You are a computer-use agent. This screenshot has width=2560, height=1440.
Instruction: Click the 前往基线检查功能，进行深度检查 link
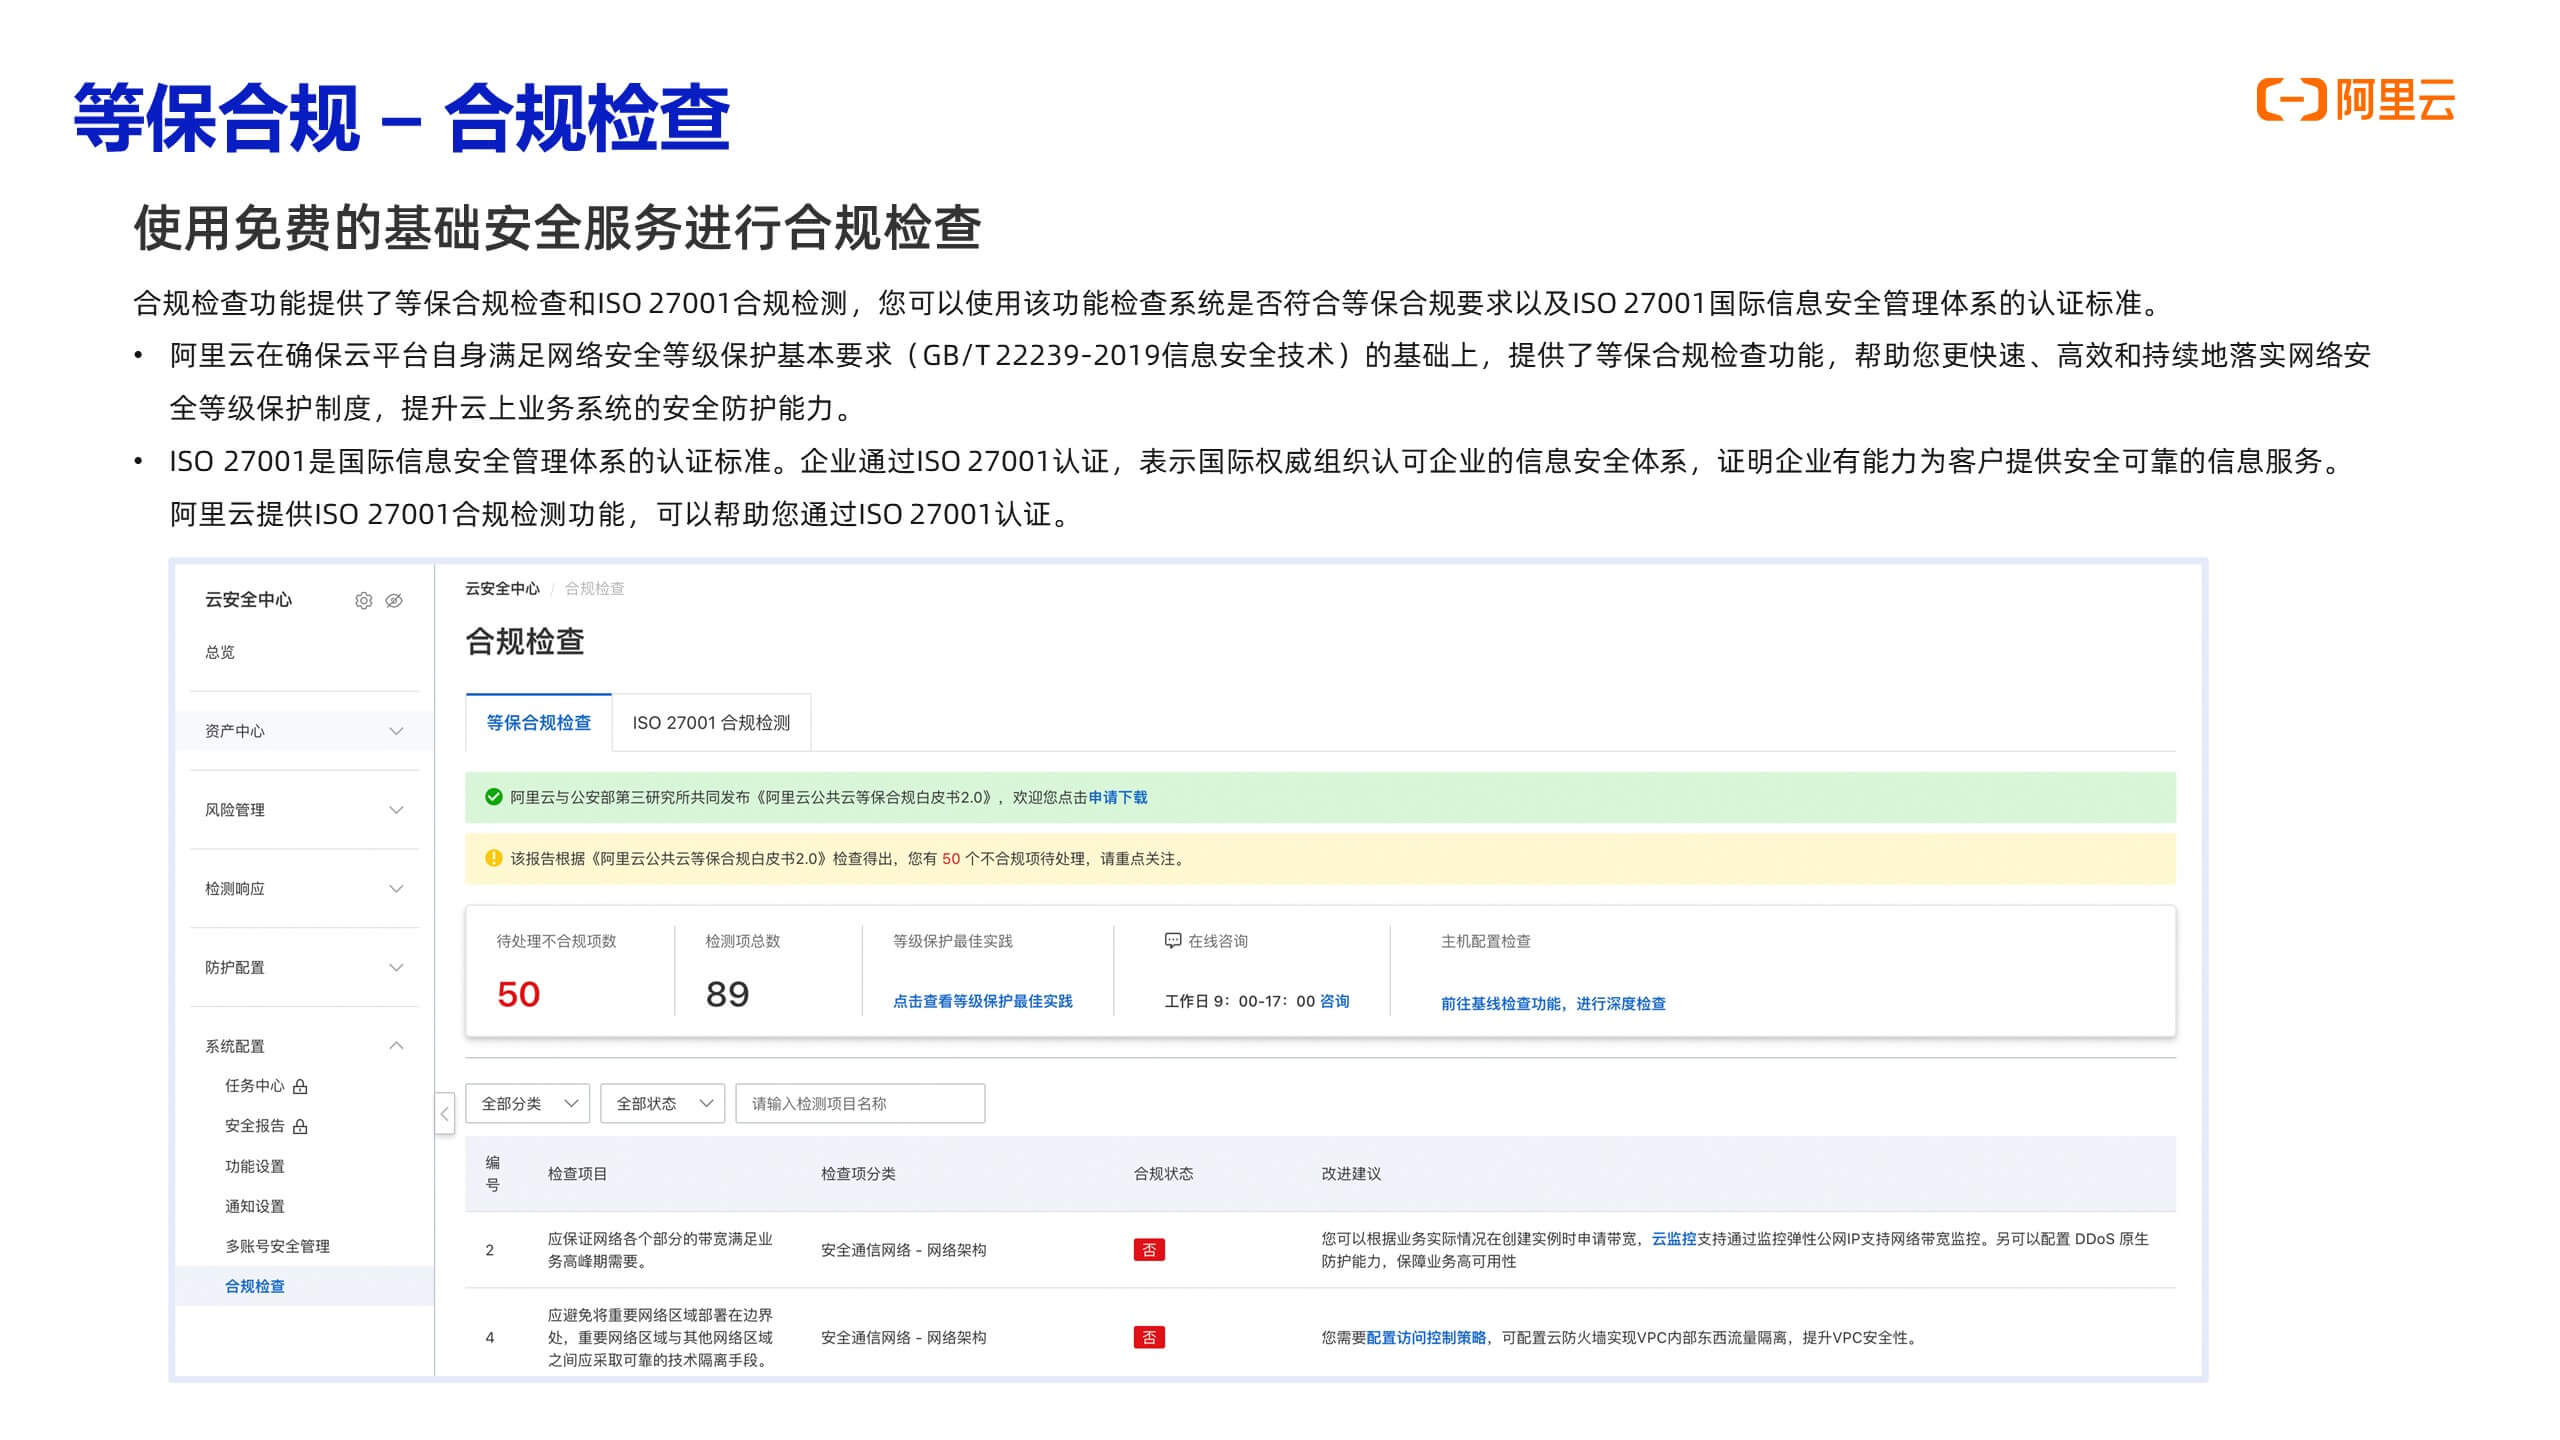pyautogui.click(x=1553, y=1003)
